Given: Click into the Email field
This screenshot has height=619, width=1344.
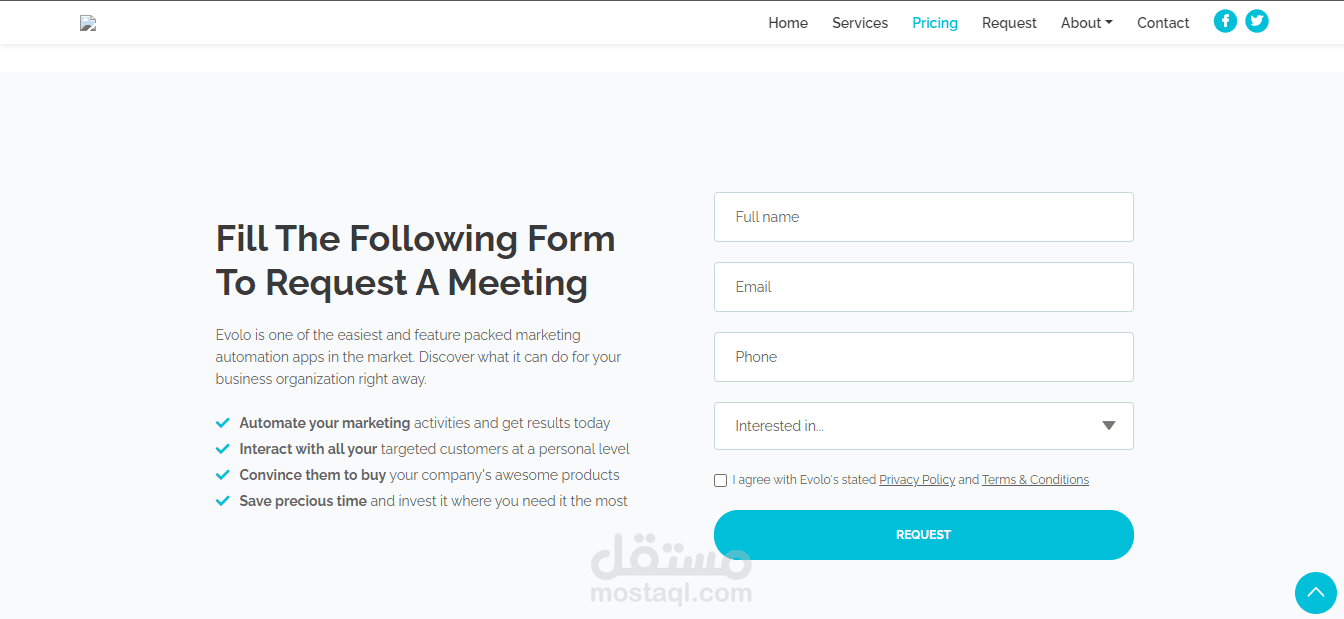Looking at the screenshot, I should pos(923,287).
